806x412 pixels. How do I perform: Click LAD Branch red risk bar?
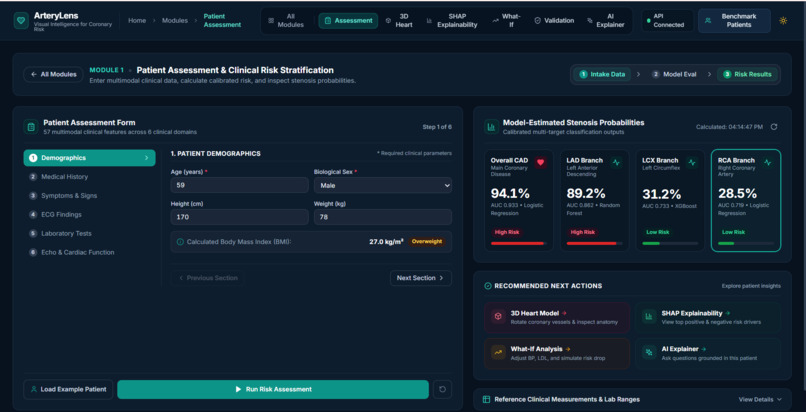[x=595, y=244]
